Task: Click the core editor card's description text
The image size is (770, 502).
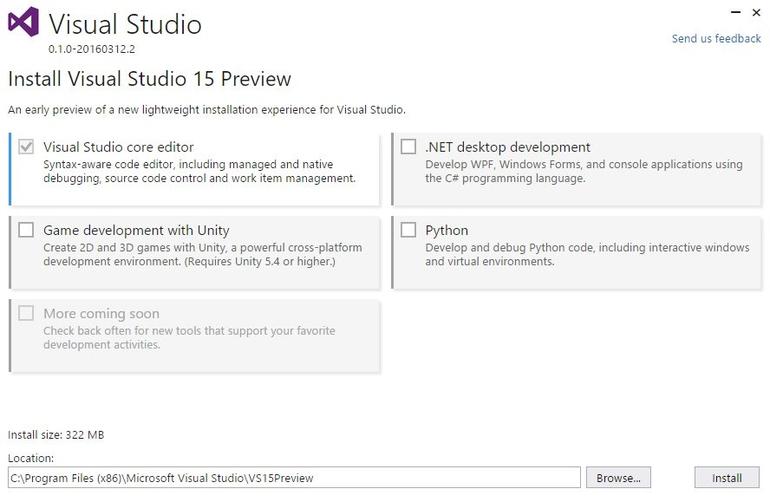Action: 199,171
